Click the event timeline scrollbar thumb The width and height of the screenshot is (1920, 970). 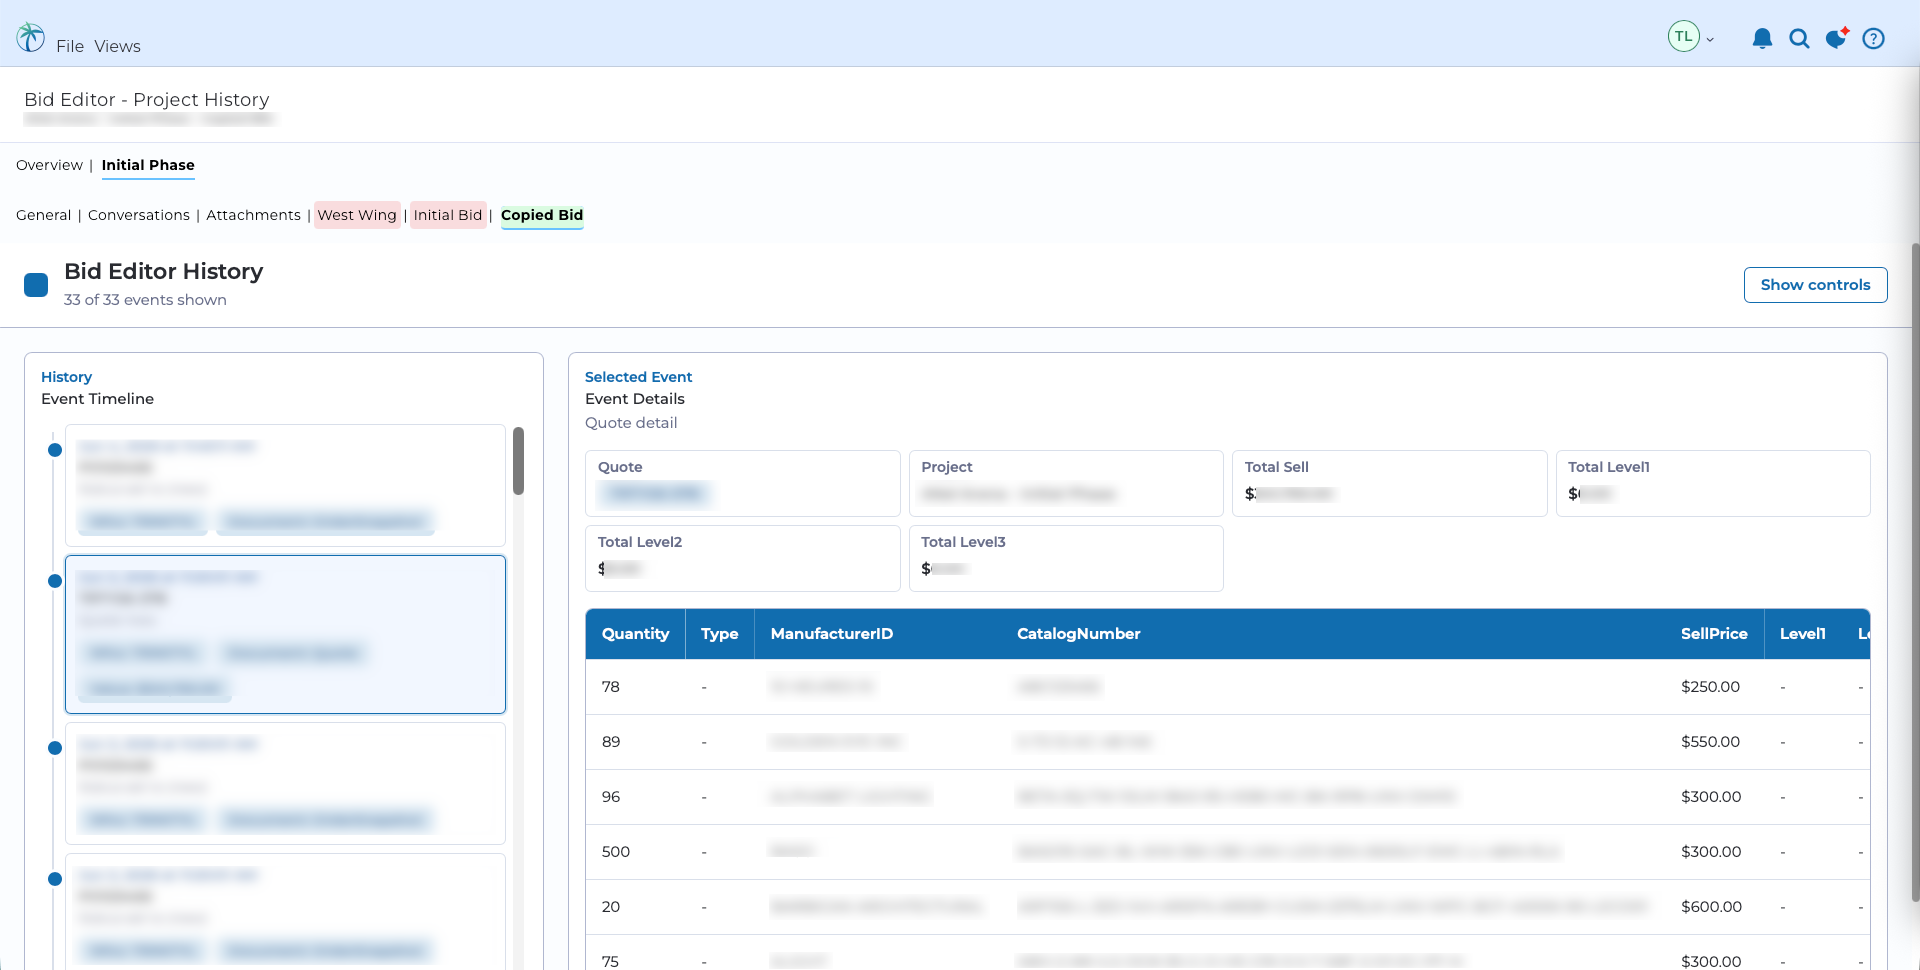pyautogui.click(x=518, y=461)
